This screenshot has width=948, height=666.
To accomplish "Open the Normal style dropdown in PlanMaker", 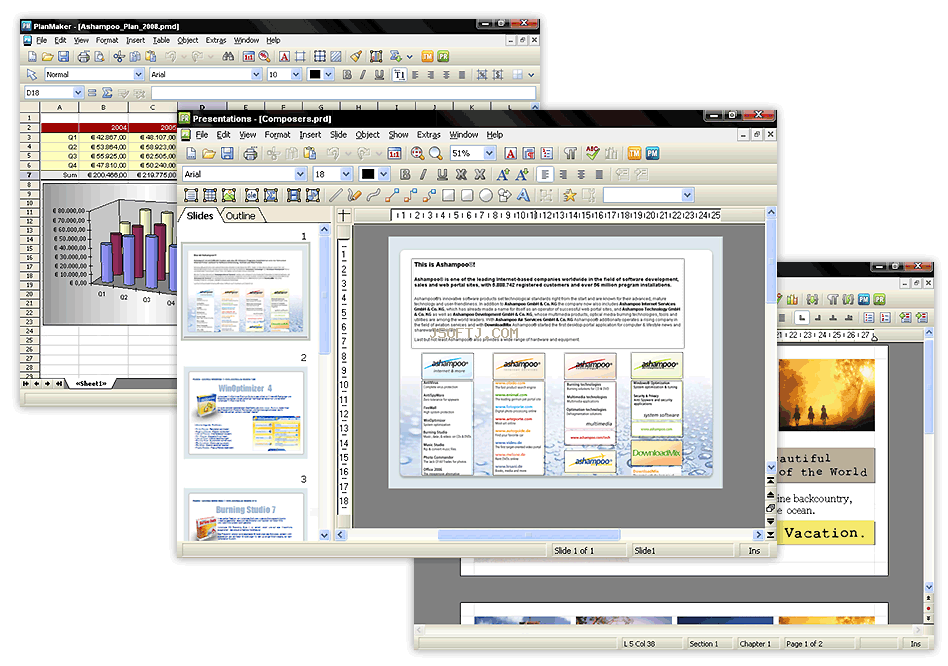I will click(x=138, y=74).
